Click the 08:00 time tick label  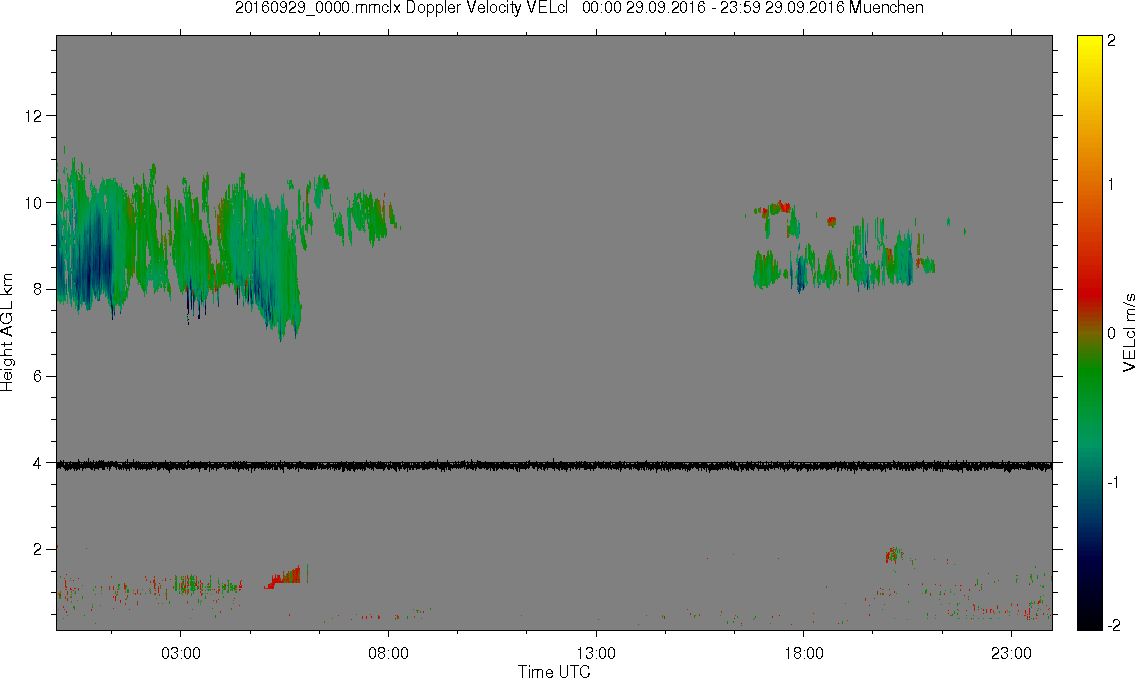pyautogui.click(x=388, y=653)
